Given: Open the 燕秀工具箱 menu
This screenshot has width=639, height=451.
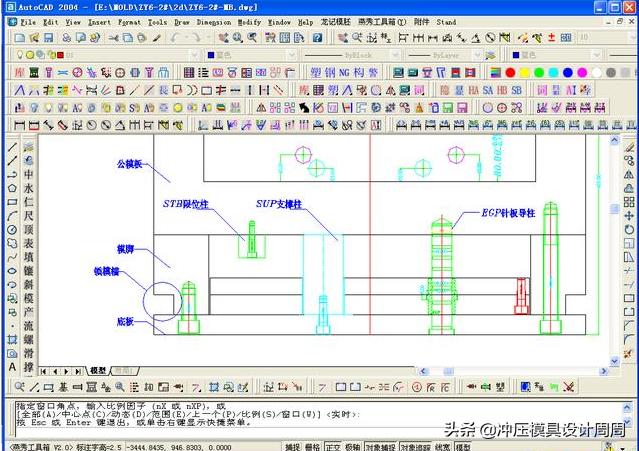Looking at the screenshot, I should click(382, 22).
